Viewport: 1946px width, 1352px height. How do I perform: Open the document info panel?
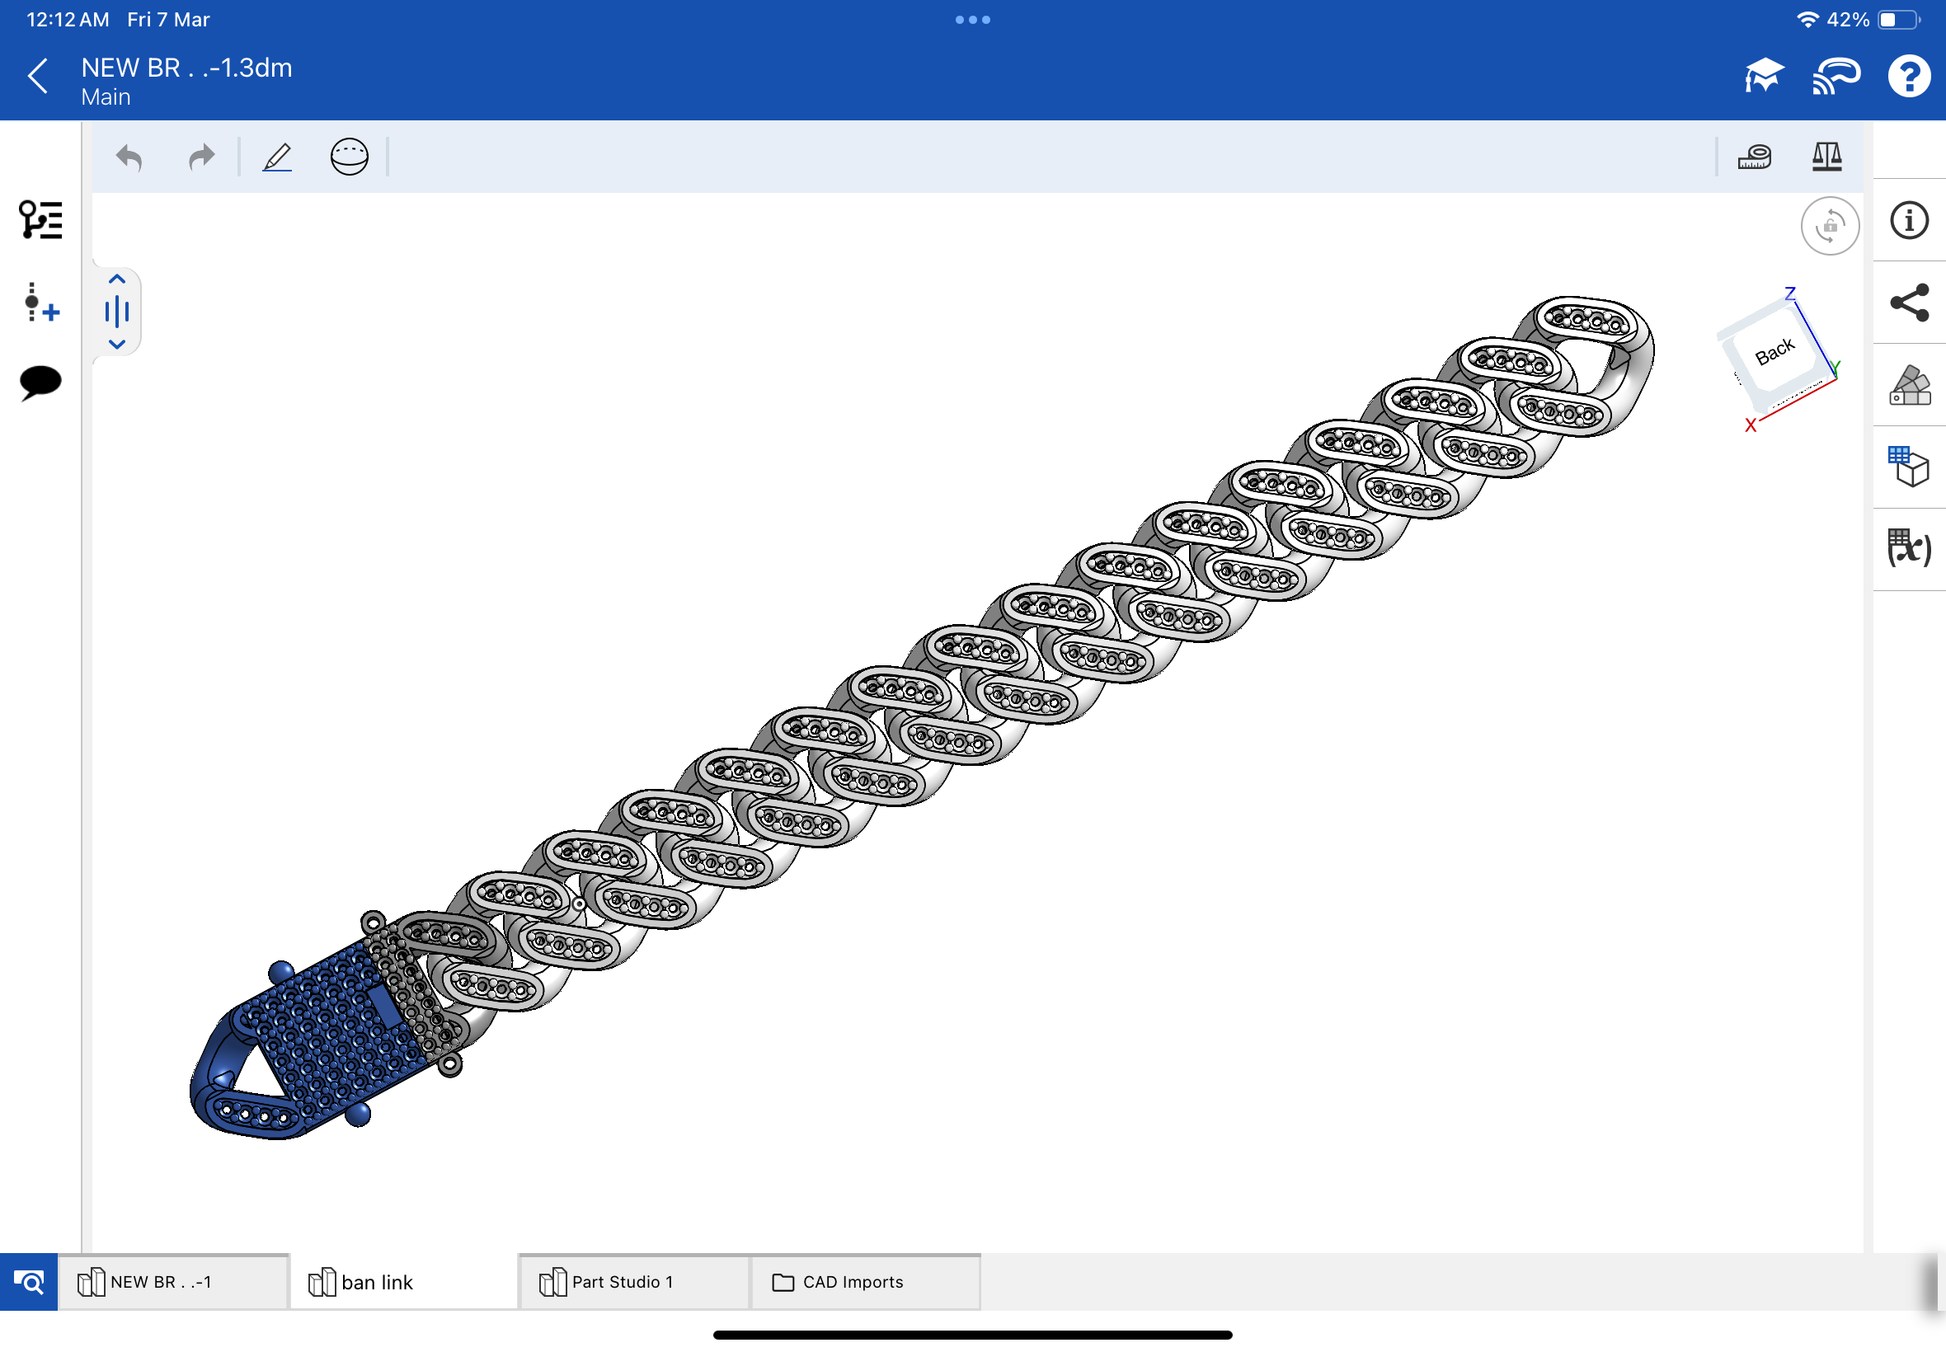(x=1909, y=221)
